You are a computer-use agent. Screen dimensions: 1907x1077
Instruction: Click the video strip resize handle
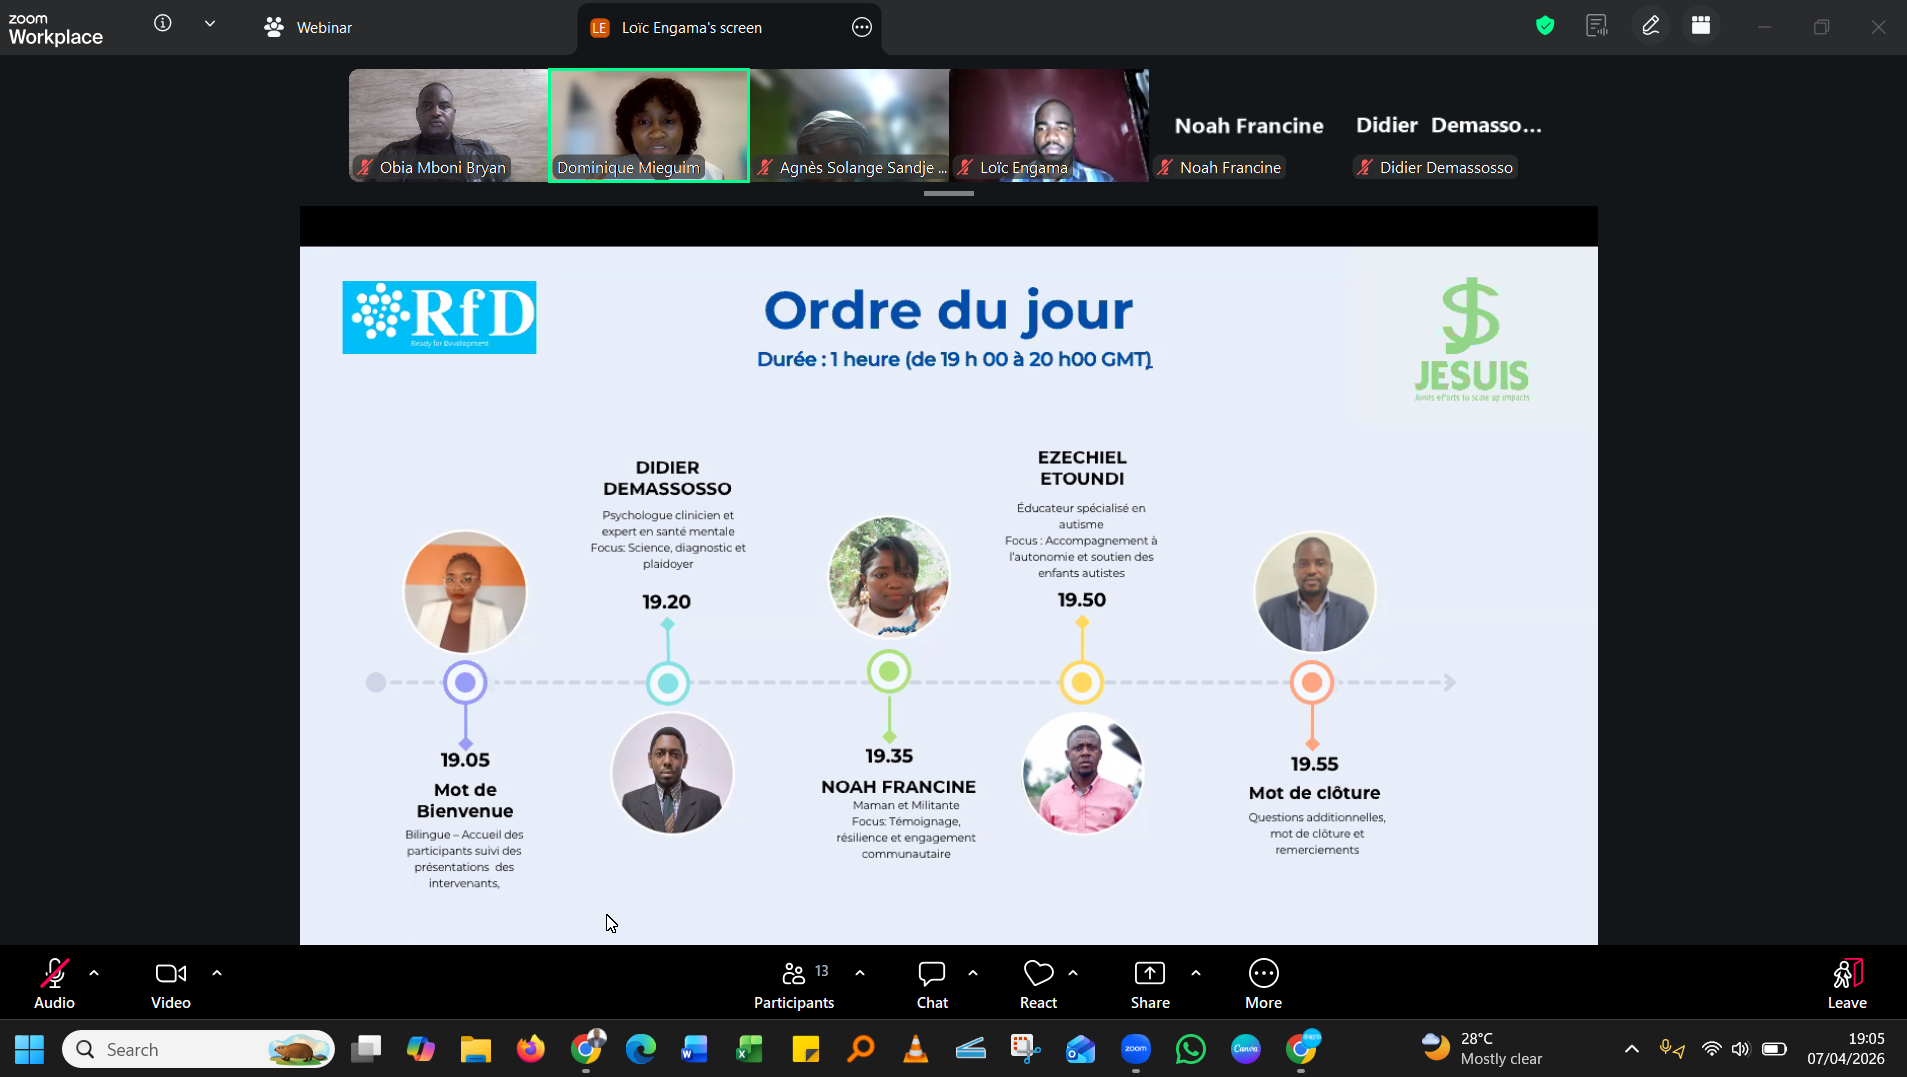coord(949,194)
